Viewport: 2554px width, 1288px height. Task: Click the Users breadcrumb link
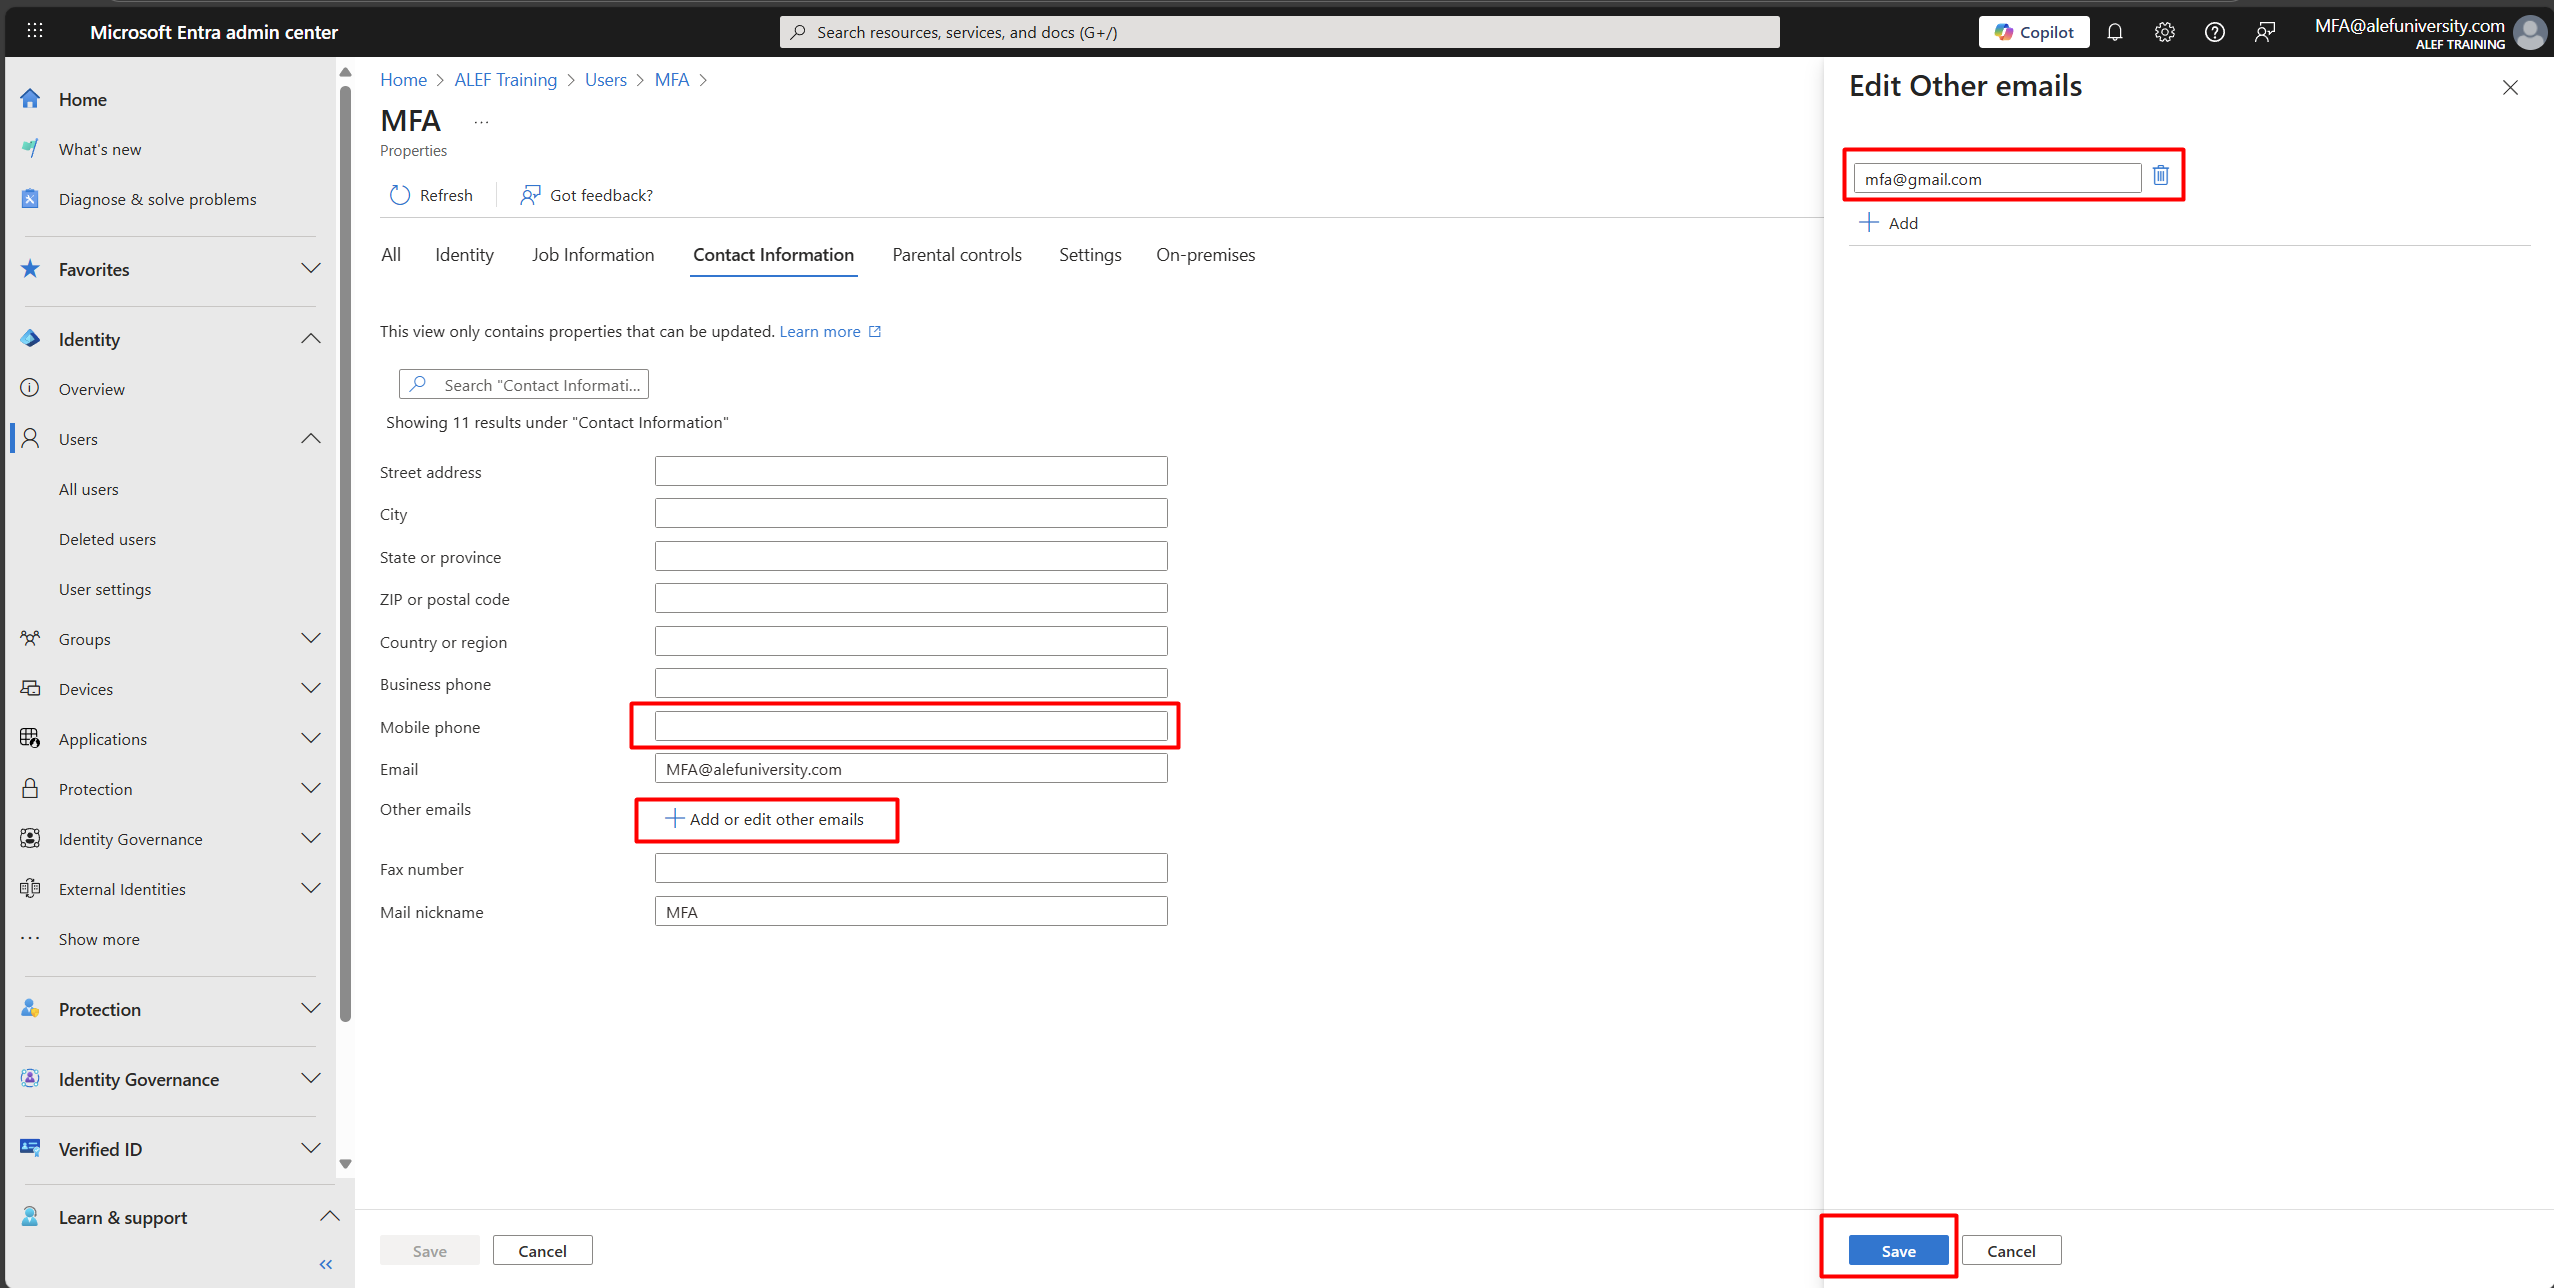coord(606,80)
